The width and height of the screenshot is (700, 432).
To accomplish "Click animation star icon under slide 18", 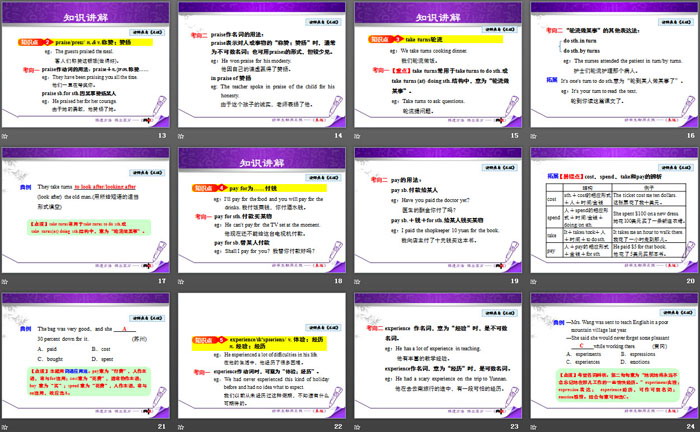I will pyautogui.click(x=181, y=282).
